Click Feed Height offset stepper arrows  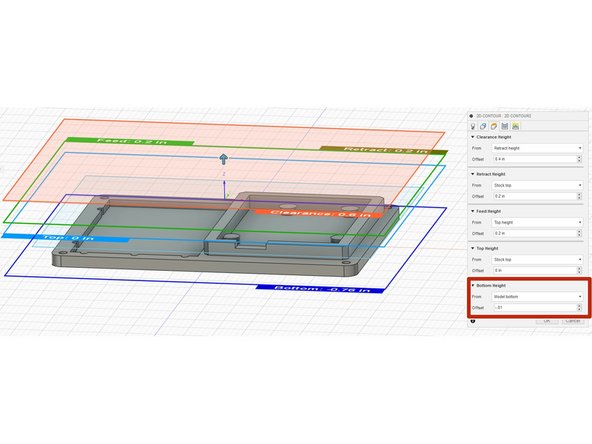click(x=580, y=233)
